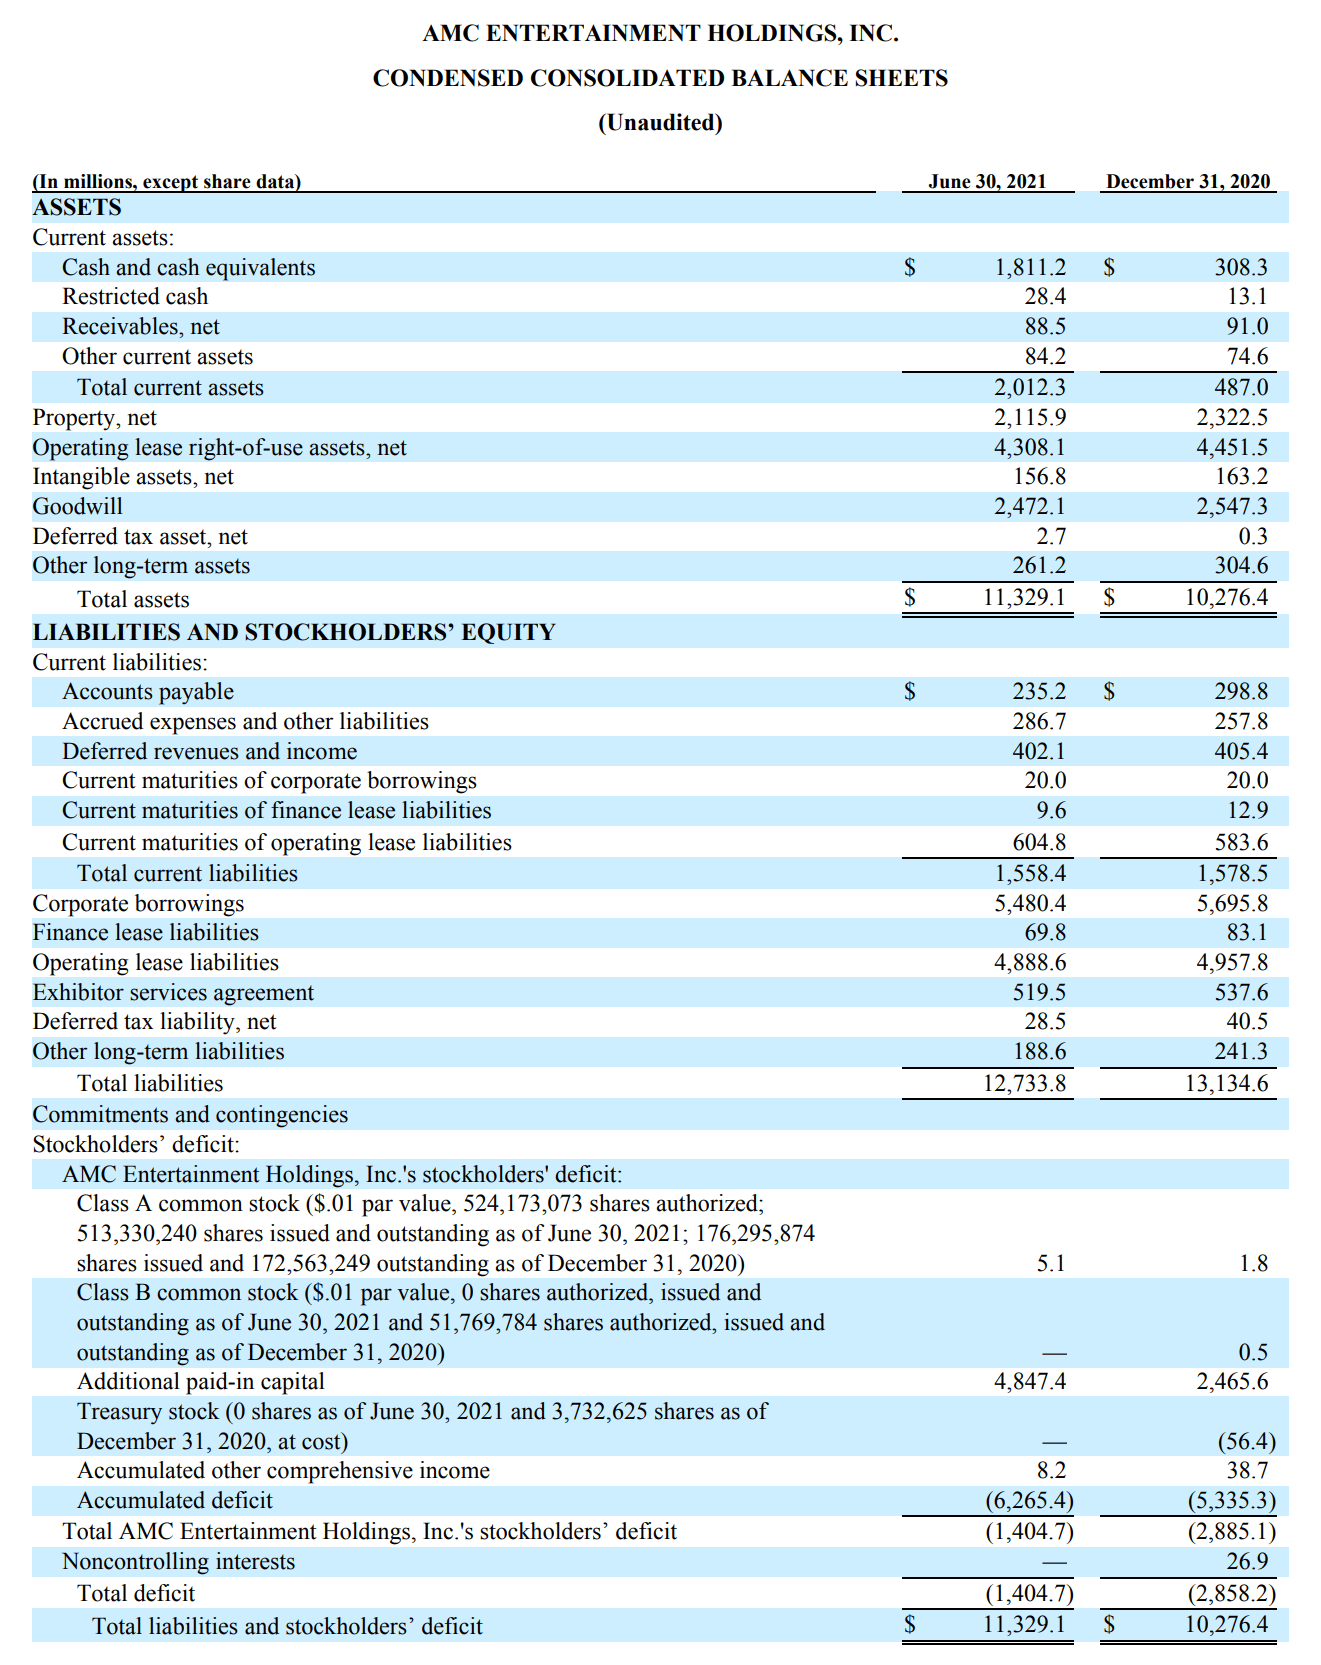
Task: Select cash value '308.3'
Action: coord(1241,268)
